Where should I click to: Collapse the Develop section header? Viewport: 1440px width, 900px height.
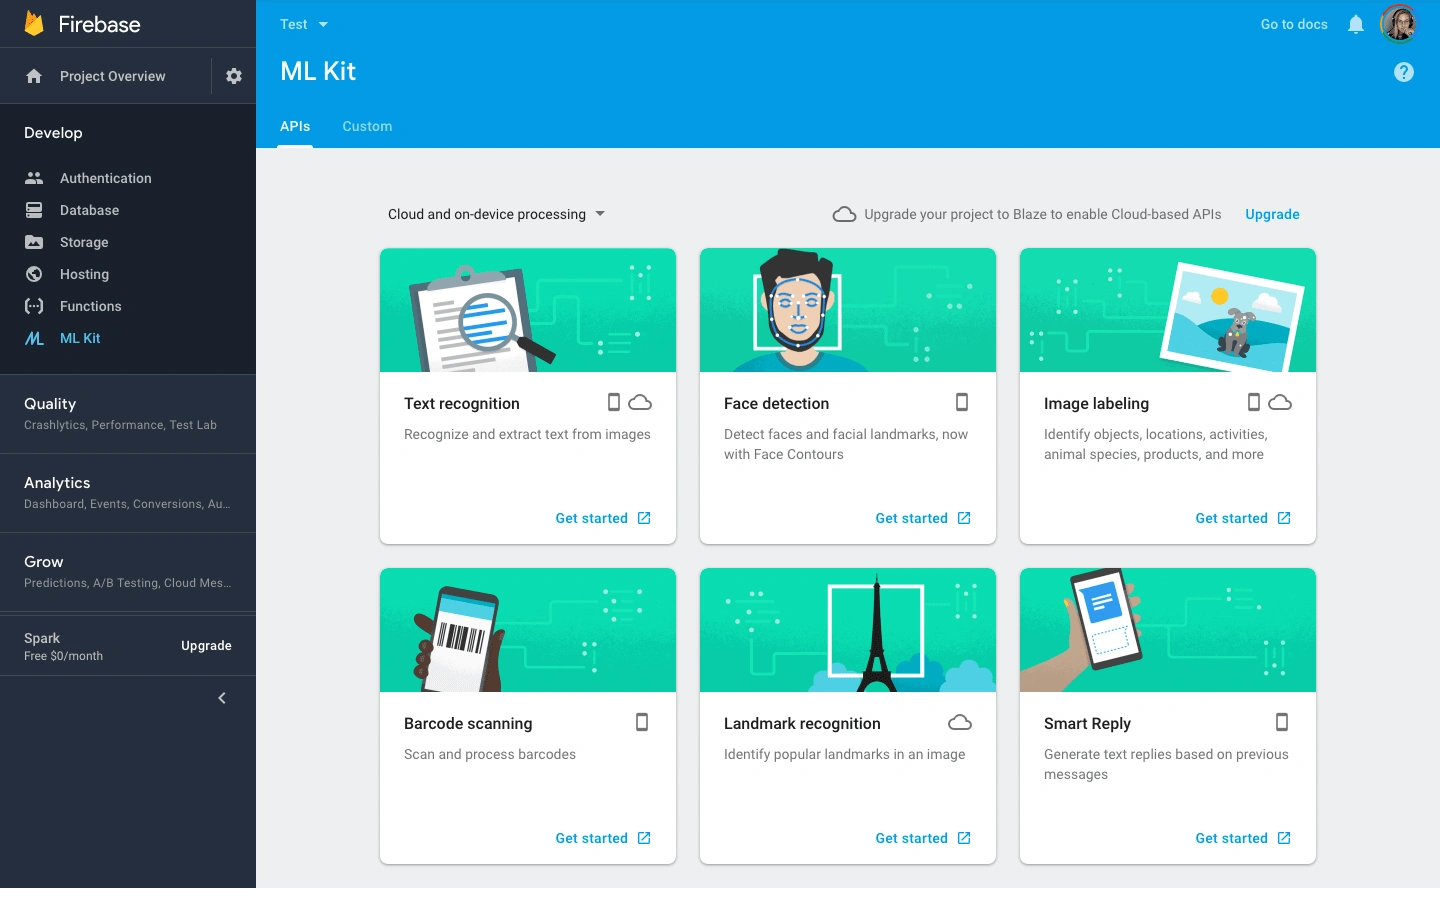point(53,133)
